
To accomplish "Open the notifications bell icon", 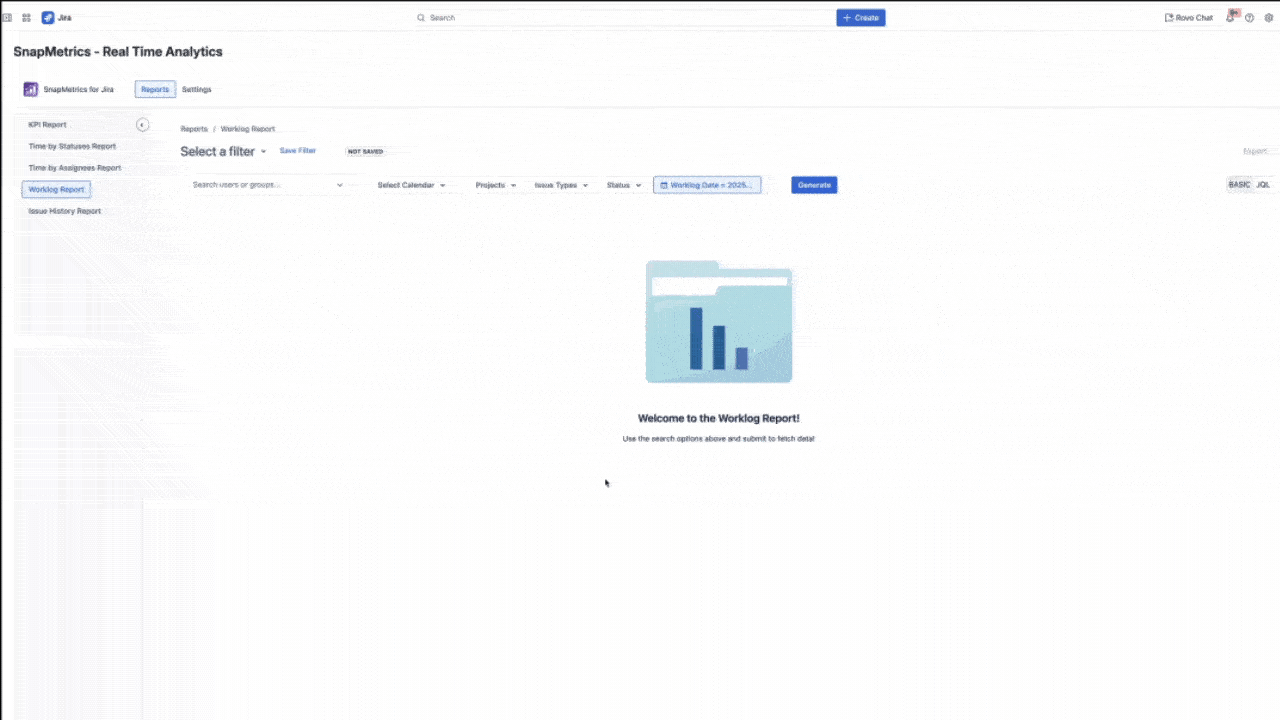I will tap(1230, 18).
